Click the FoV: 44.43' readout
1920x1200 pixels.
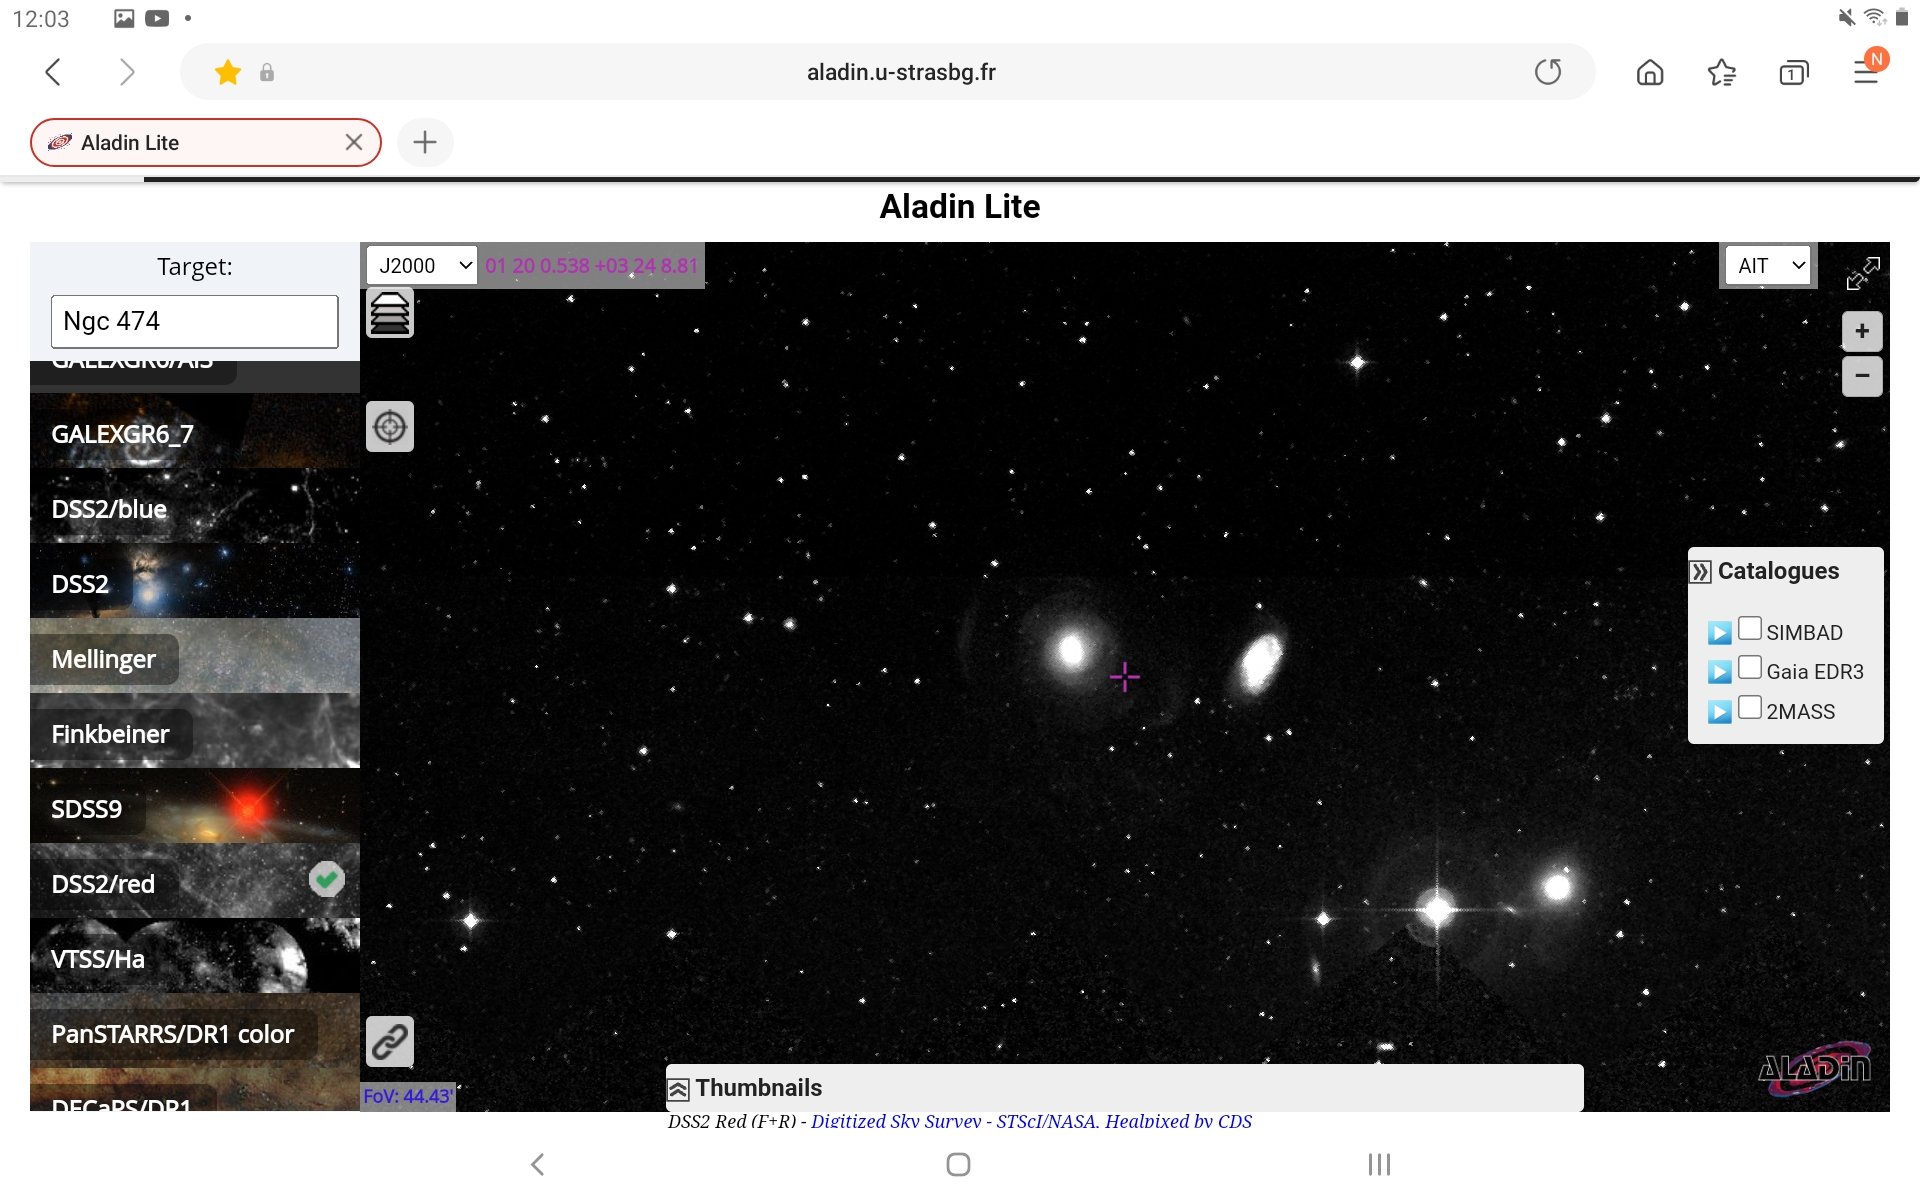(408, 1096)
